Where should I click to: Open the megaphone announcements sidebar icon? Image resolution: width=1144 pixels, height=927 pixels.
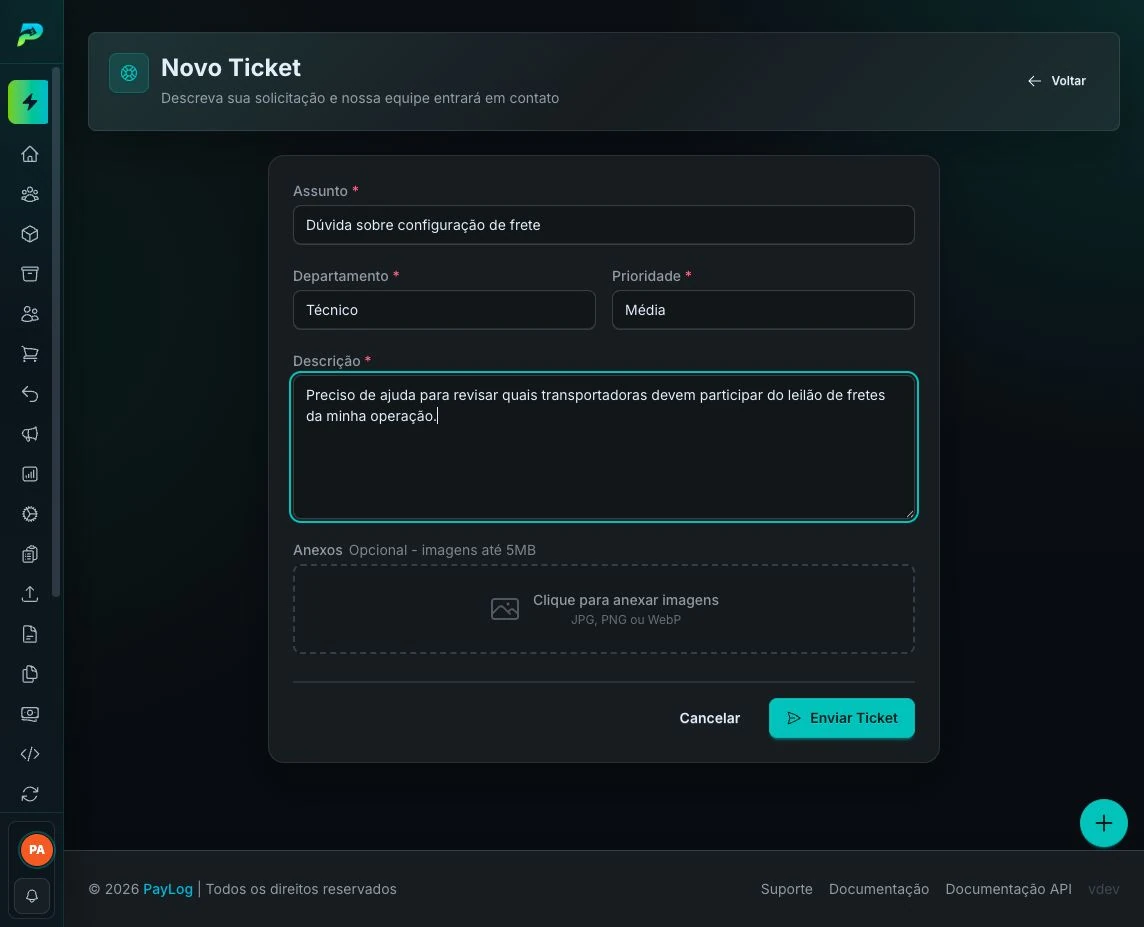[x=30, y=434]
